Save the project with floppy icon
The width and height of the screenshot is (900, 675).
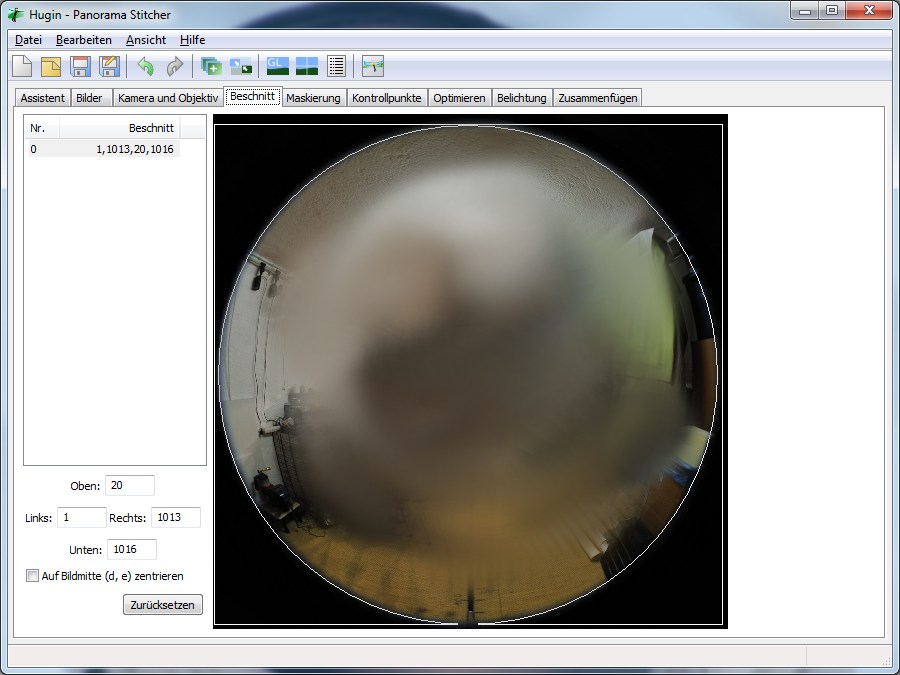(x=80, y=67)
